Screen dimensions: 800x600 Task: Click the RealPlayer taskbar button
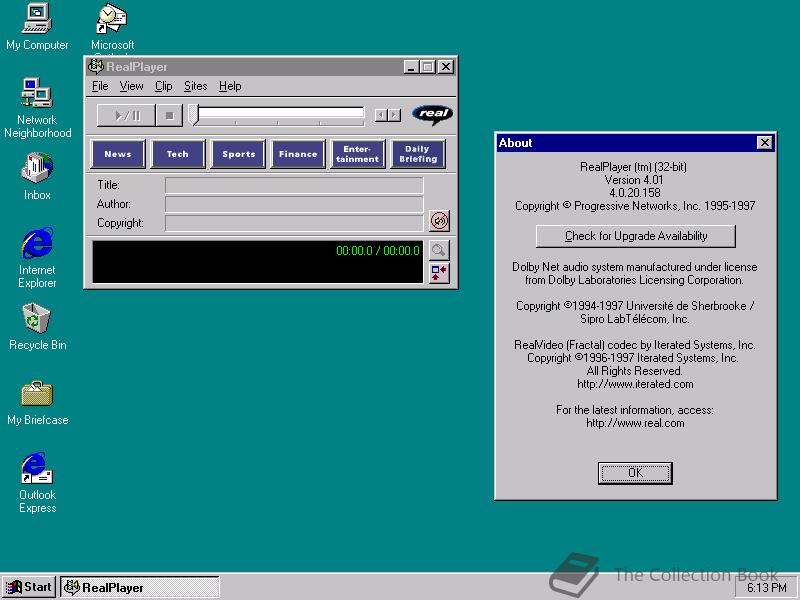pyautogui.click(x=140, y=587)
